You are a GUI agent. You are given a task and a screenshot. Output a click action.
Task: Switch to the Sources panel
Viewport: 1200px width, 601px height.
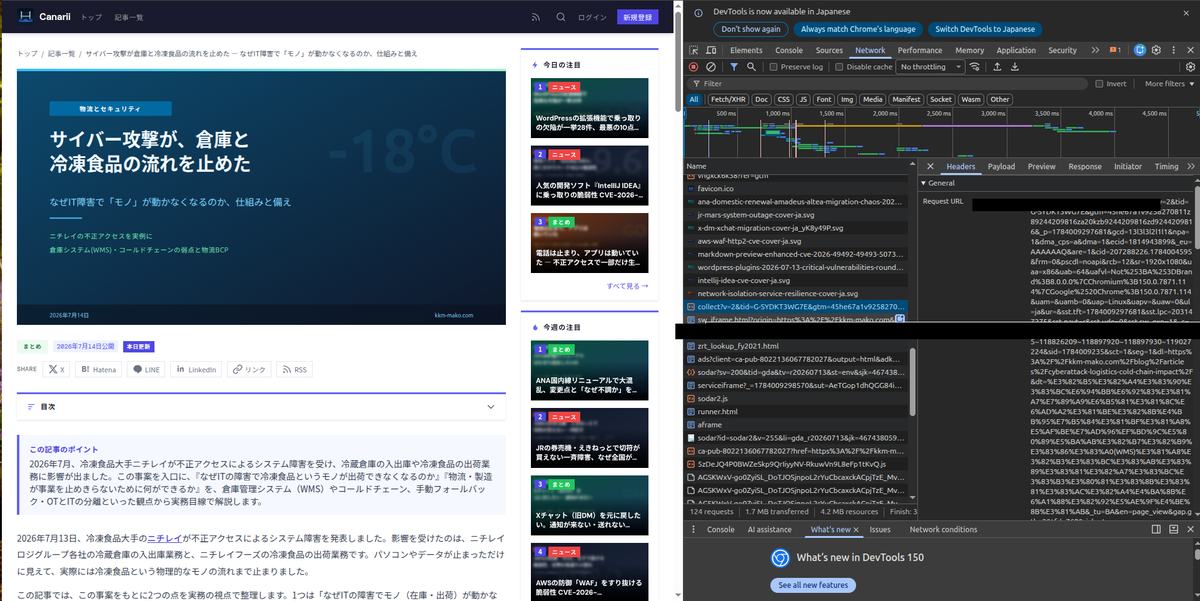coord(829,50)
